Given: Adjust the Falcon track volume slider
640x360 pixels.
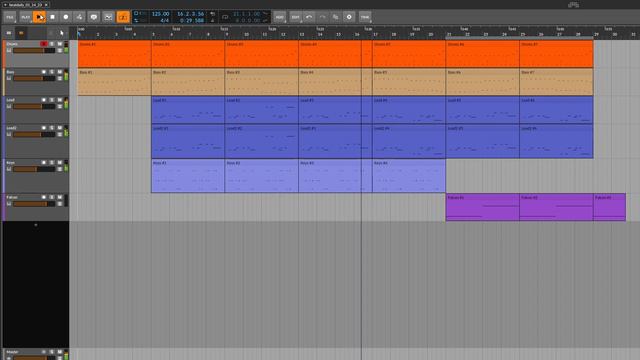Looking at the screenshot, I should coord(34,204).
